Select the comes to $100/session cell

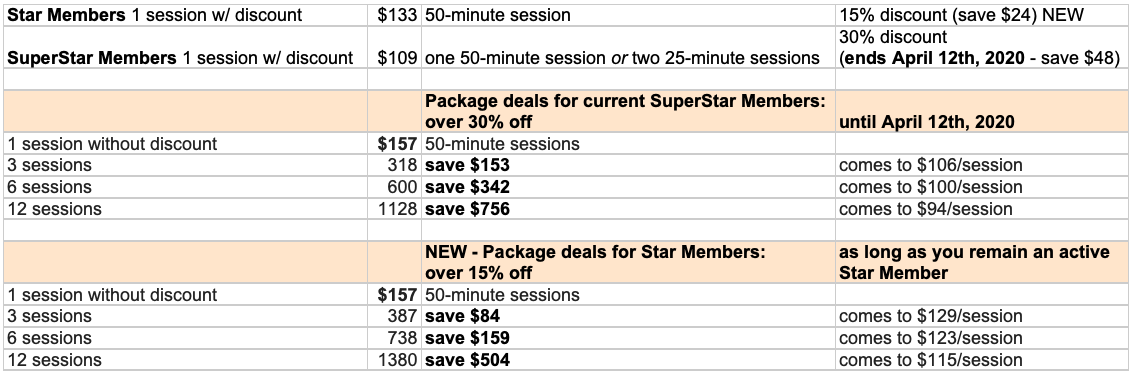[x=982, y=187]
